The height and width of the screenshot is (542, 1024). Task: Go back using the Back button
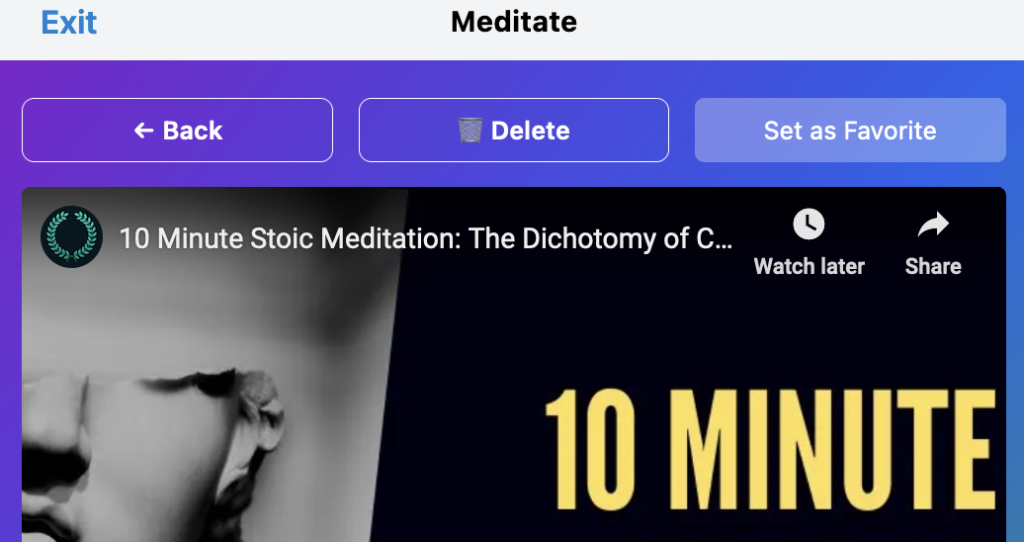(x=178, y=130)
